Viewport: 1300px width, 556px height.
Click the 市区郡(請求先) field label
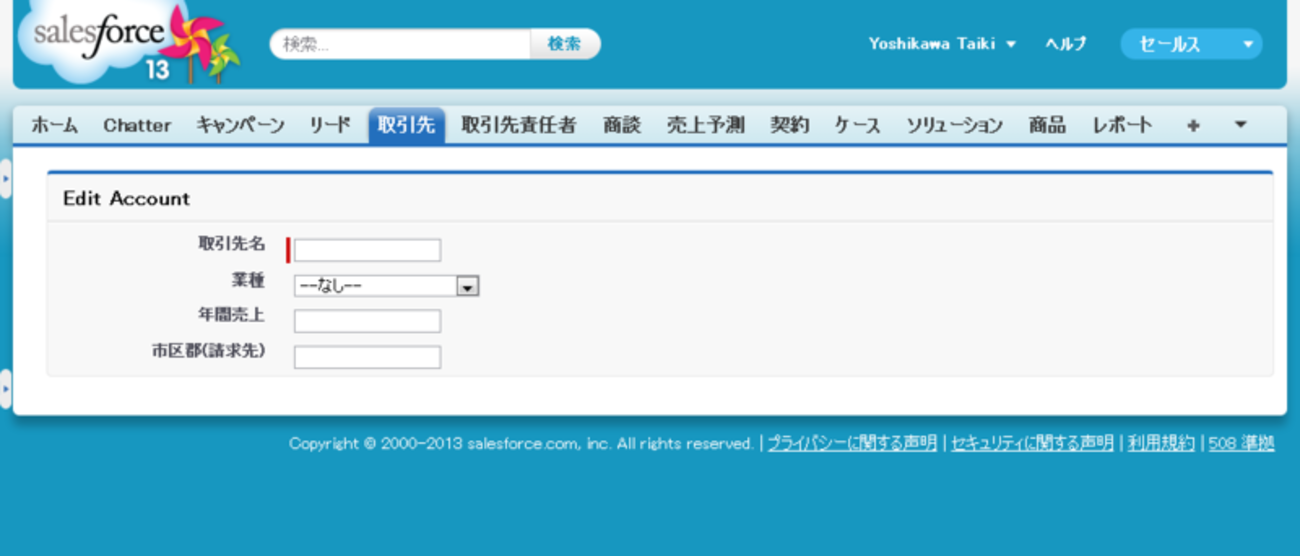[209, 351]
